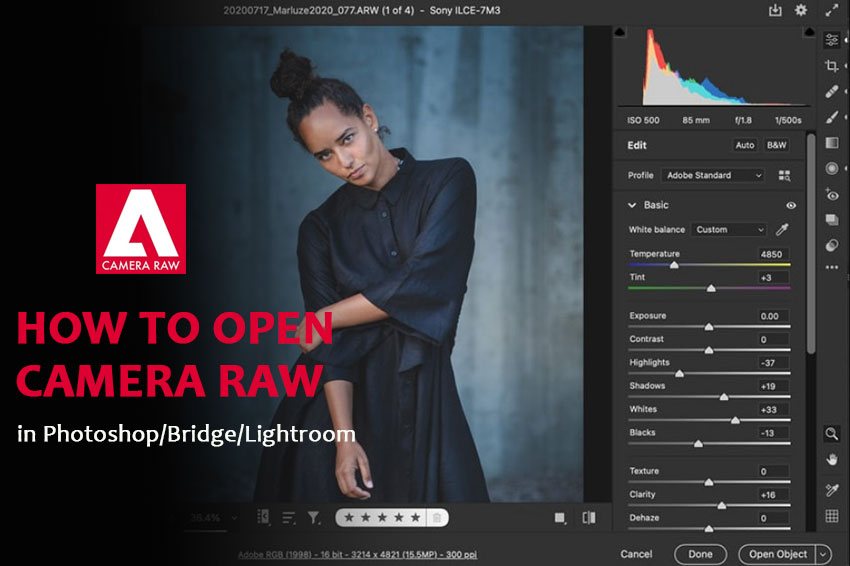Select the Crop tool
The height and width of the screenshot is (566, 850).
pyautogui.click(x=832, y=66)
